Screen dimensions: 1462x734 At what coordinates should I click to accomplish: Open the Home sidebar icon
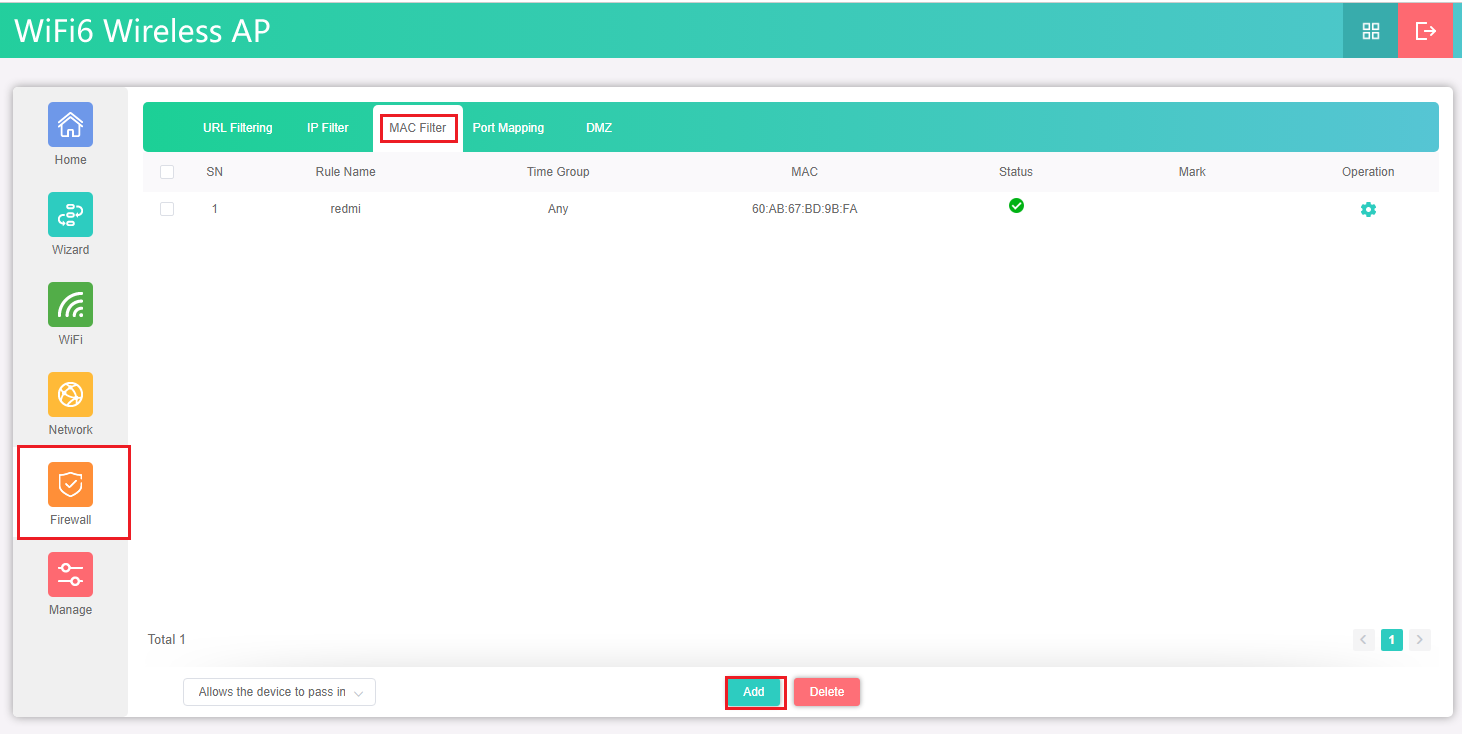70,125
